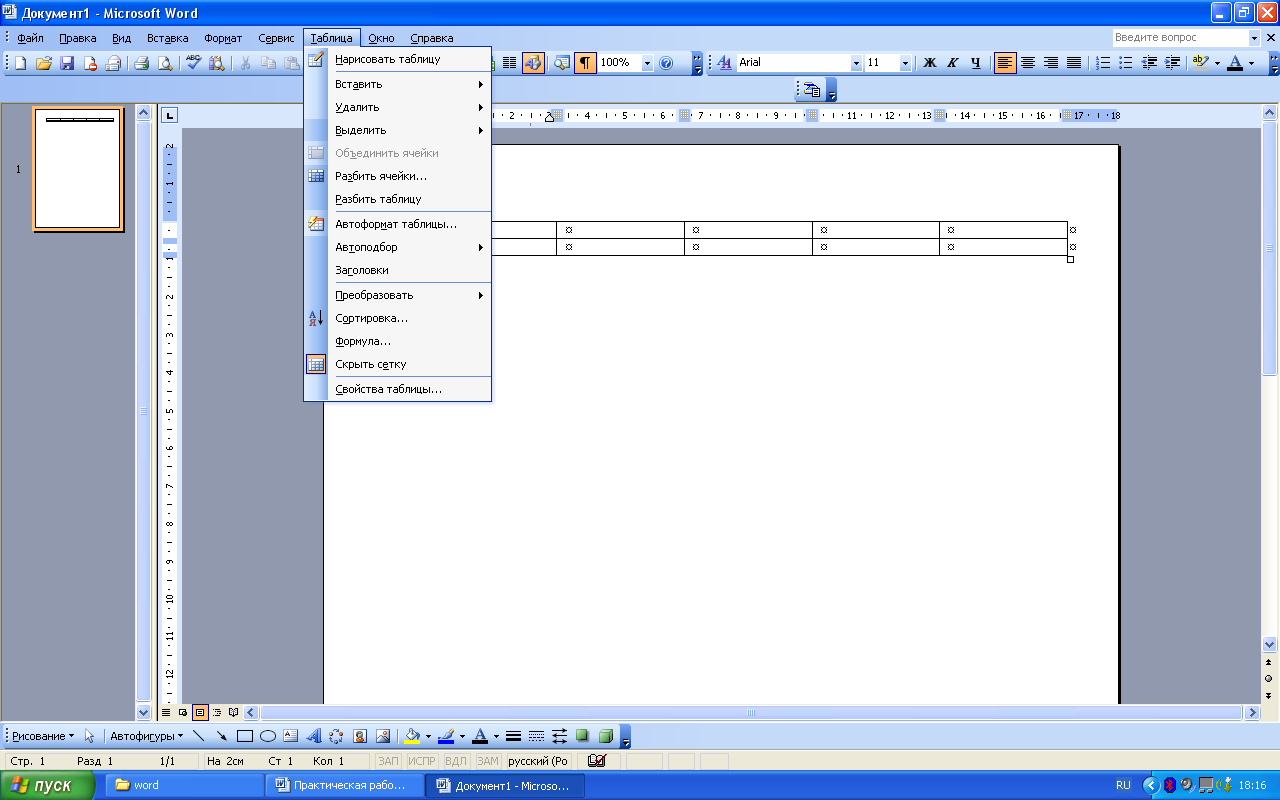
Task: Click the decrease indent icon
Action: pyautogui.click(x=1149, y=63)
